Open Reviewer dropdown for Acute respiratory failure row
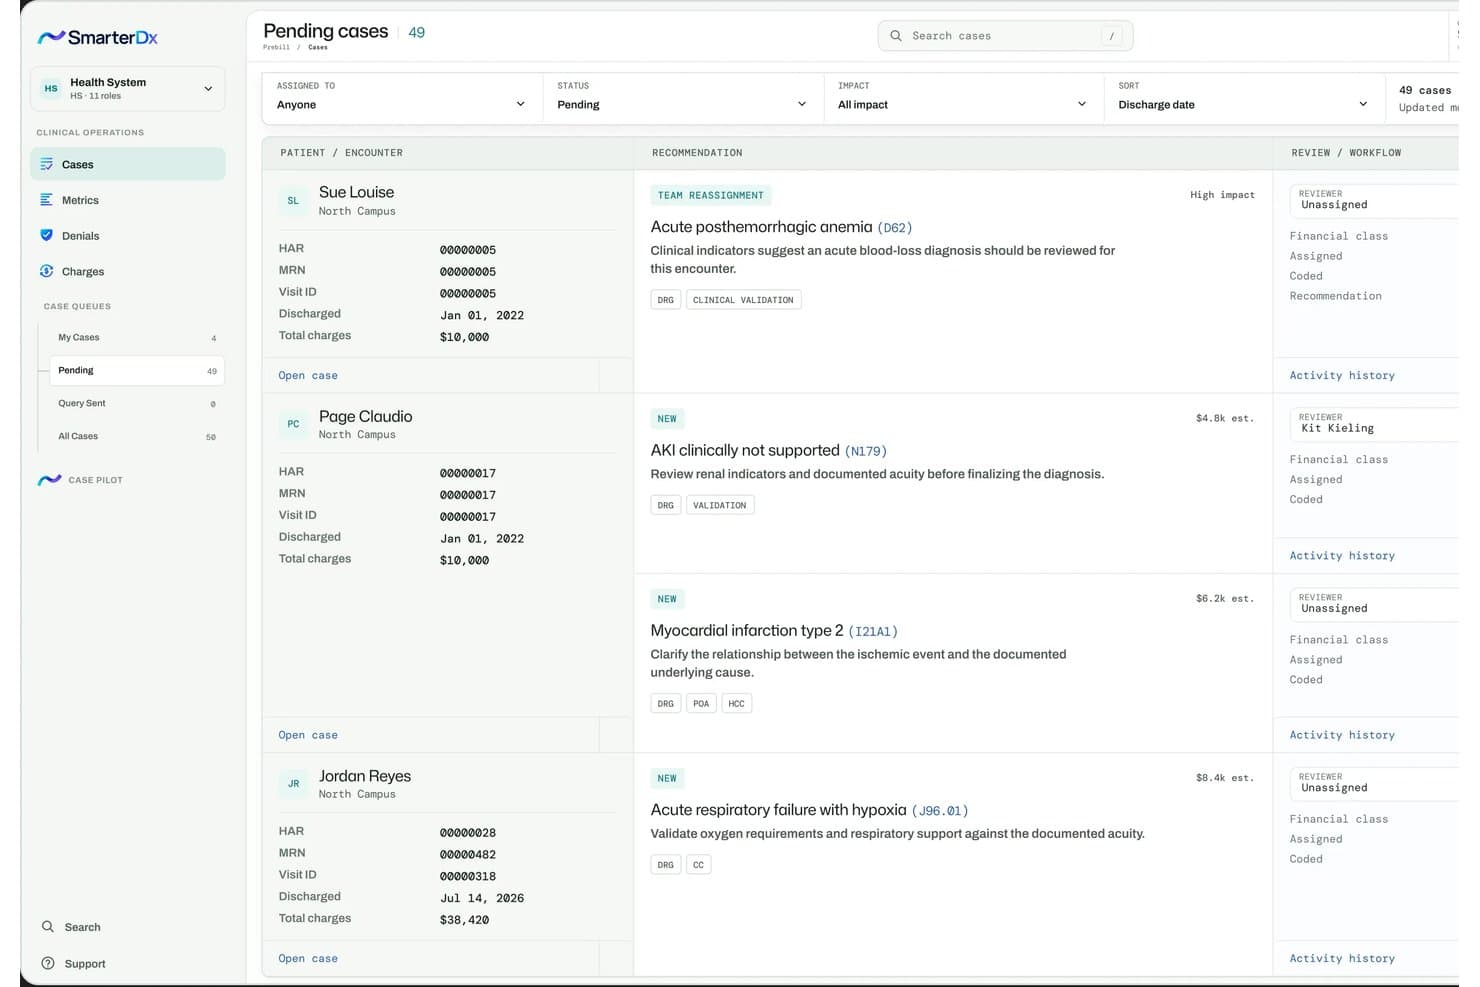The image size is (1480, 987). tap(1375, 782)
